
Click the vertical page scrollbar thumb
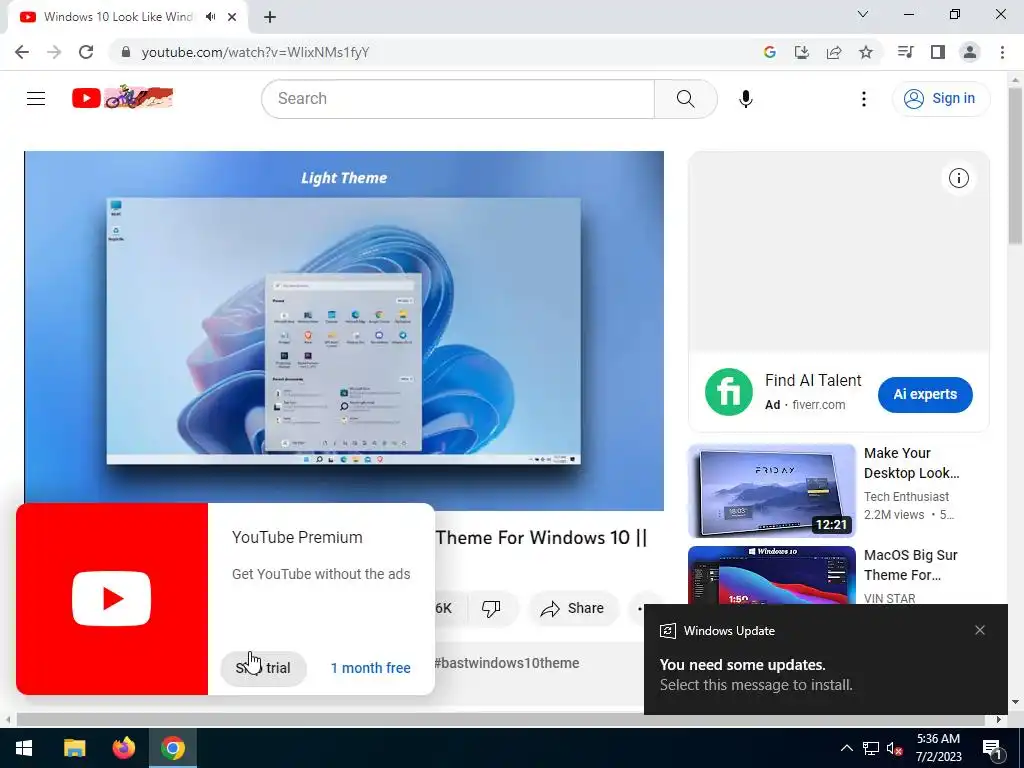1015,167
